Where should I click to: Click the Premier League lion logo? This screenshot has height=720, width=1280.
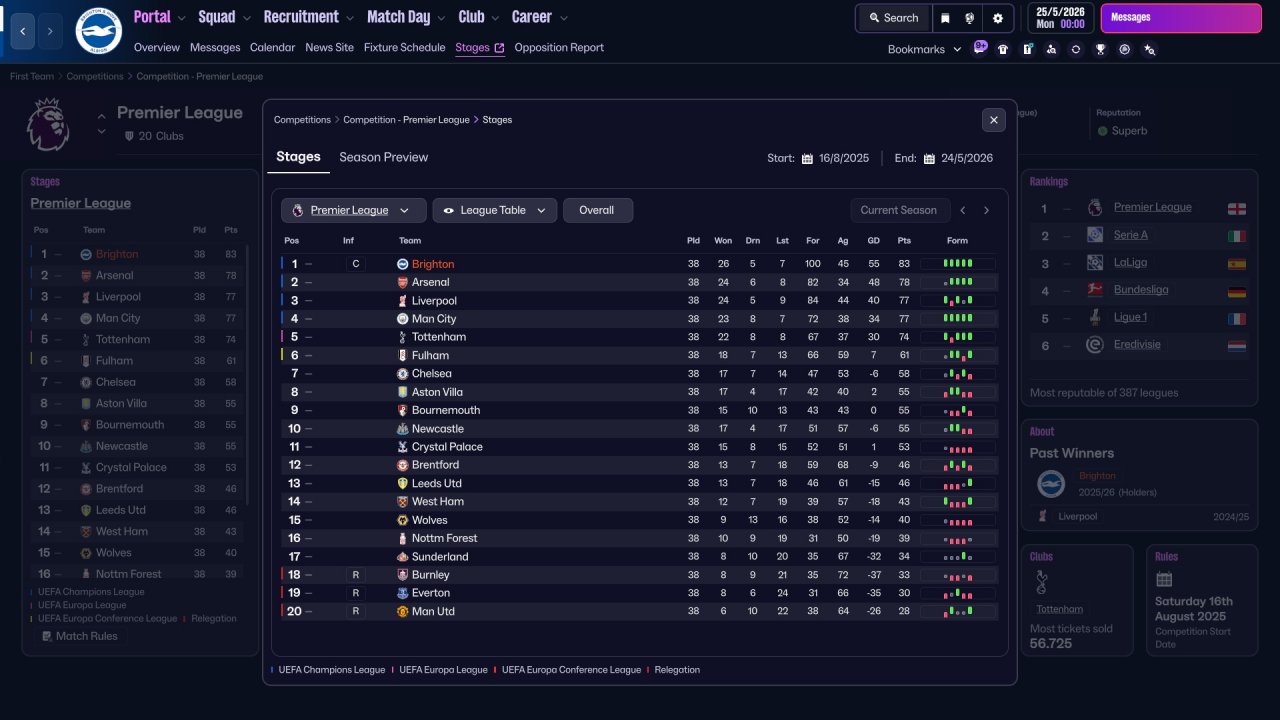tap(47, 124)
